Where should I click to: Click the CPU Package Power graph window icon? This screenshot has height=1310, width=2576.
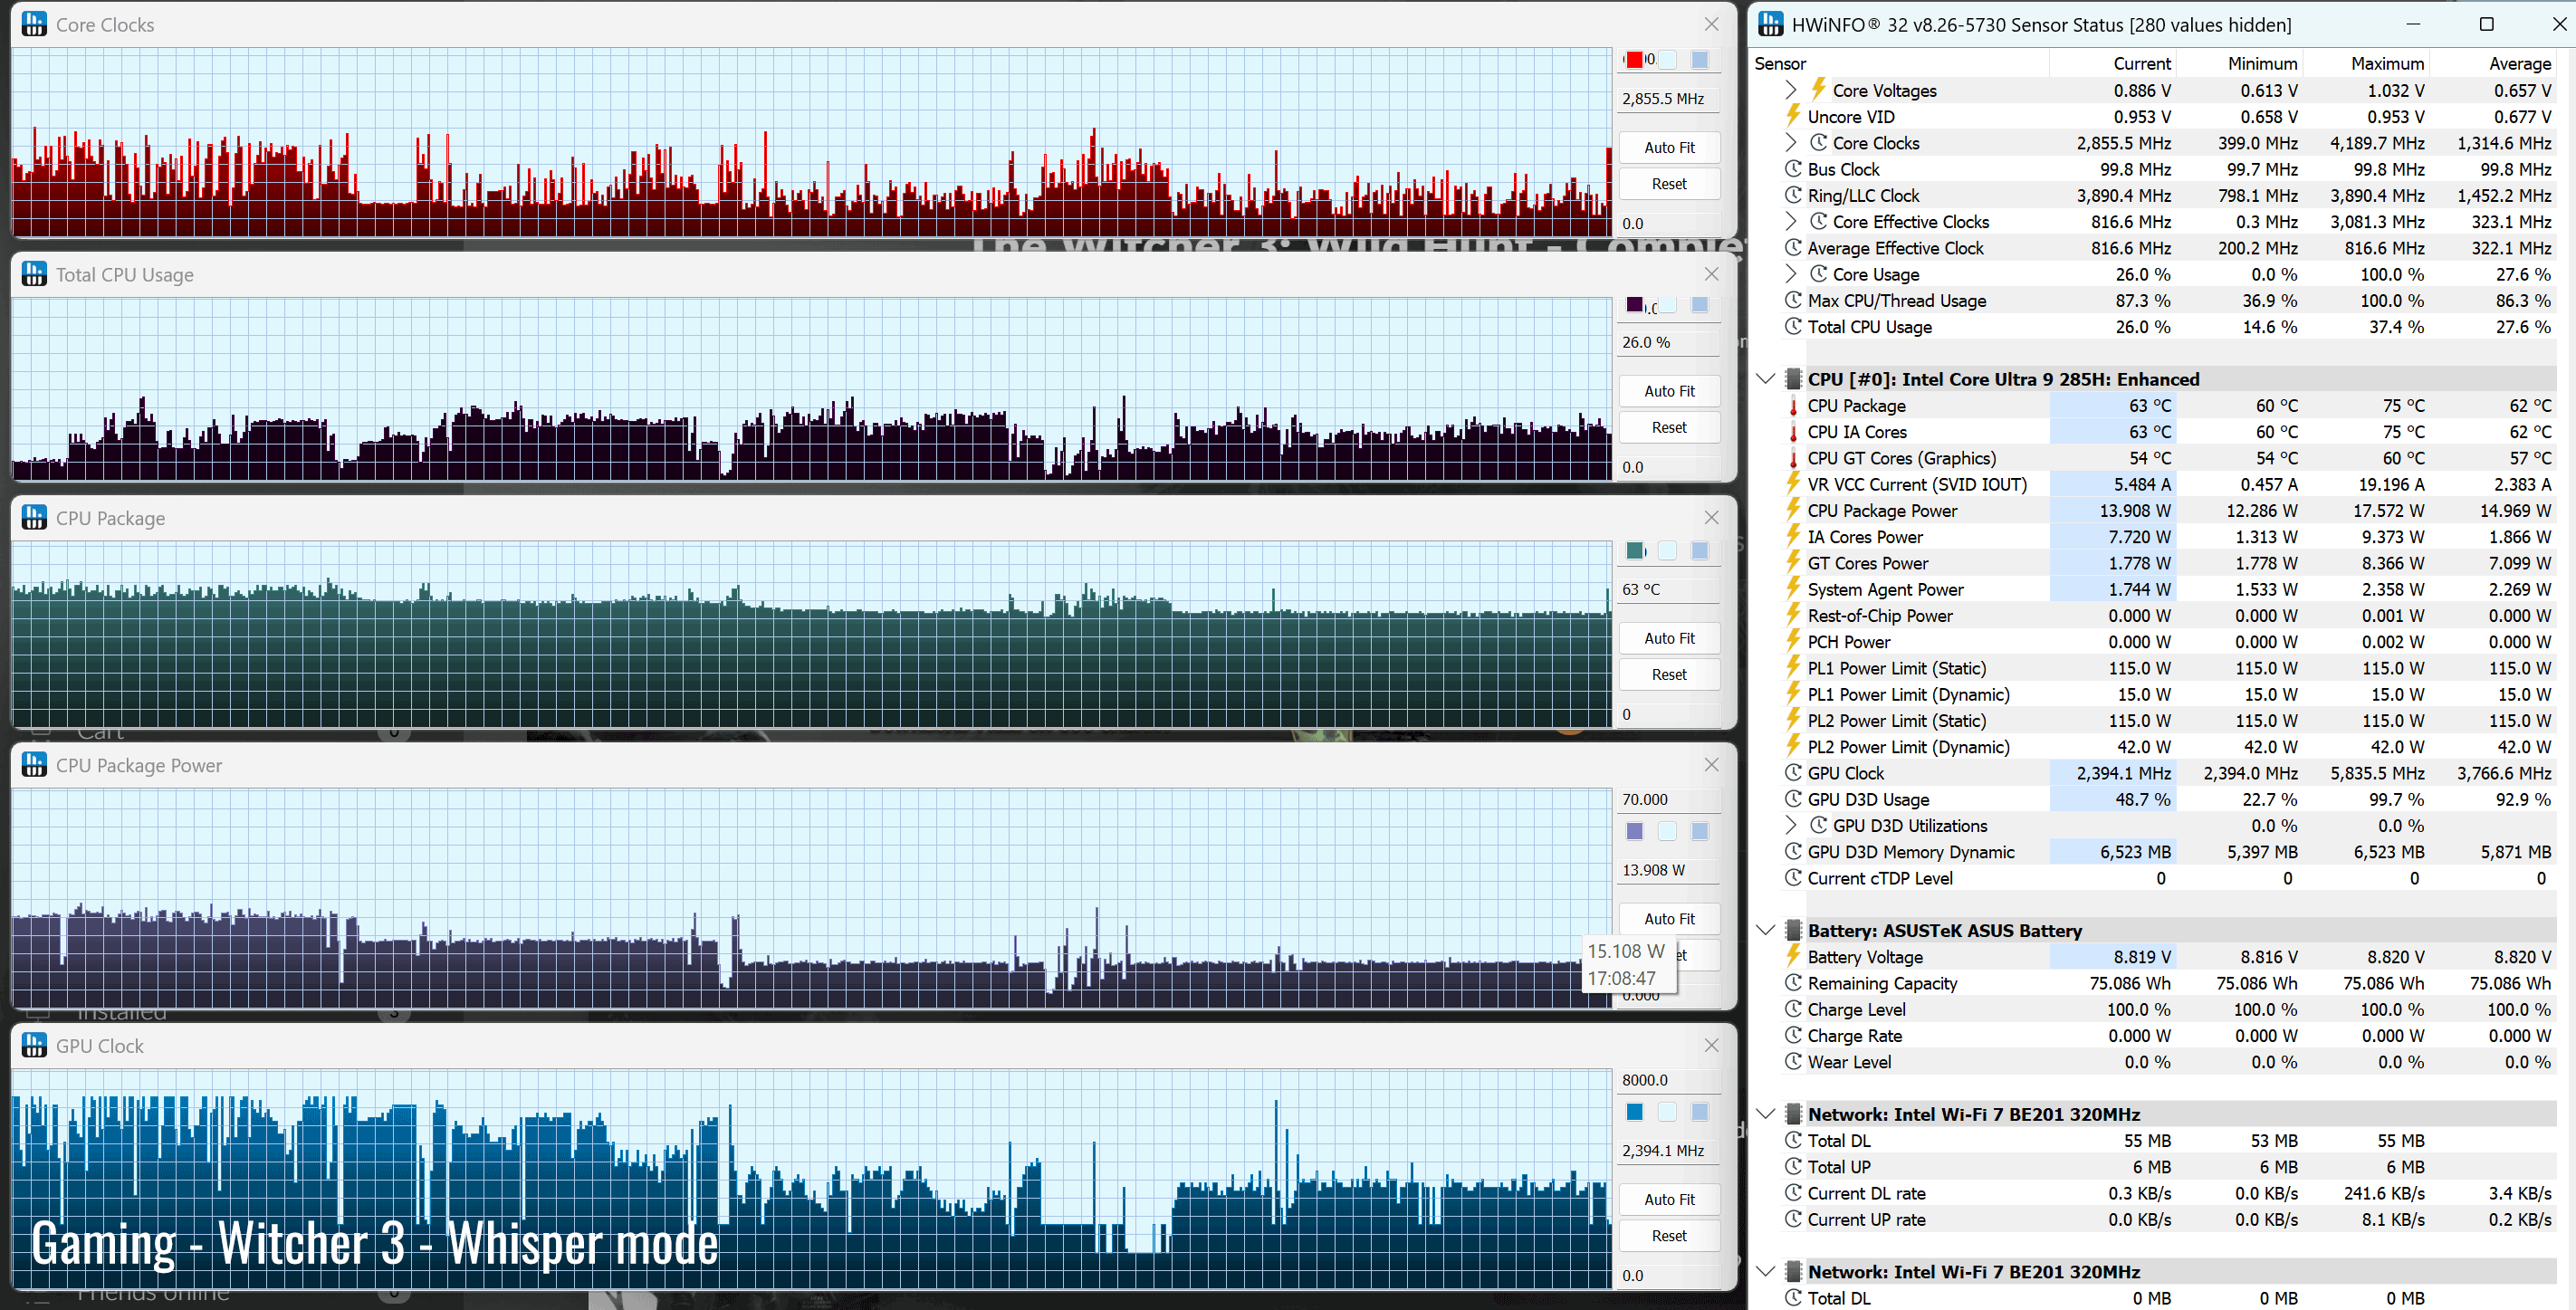point(34,765)
